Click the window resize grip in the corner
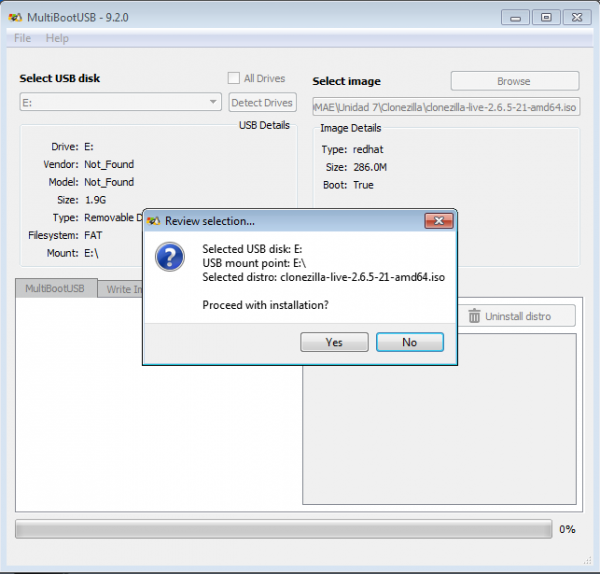Viewport: 600px width, 574px height. [588, 561]
